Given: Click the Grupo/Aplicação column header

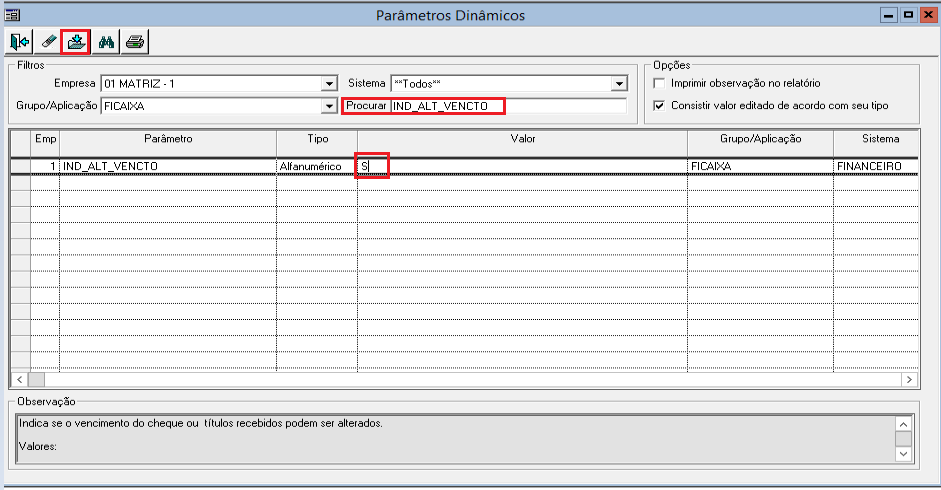Looking at the screenshot, I should [x=760, y=139].
